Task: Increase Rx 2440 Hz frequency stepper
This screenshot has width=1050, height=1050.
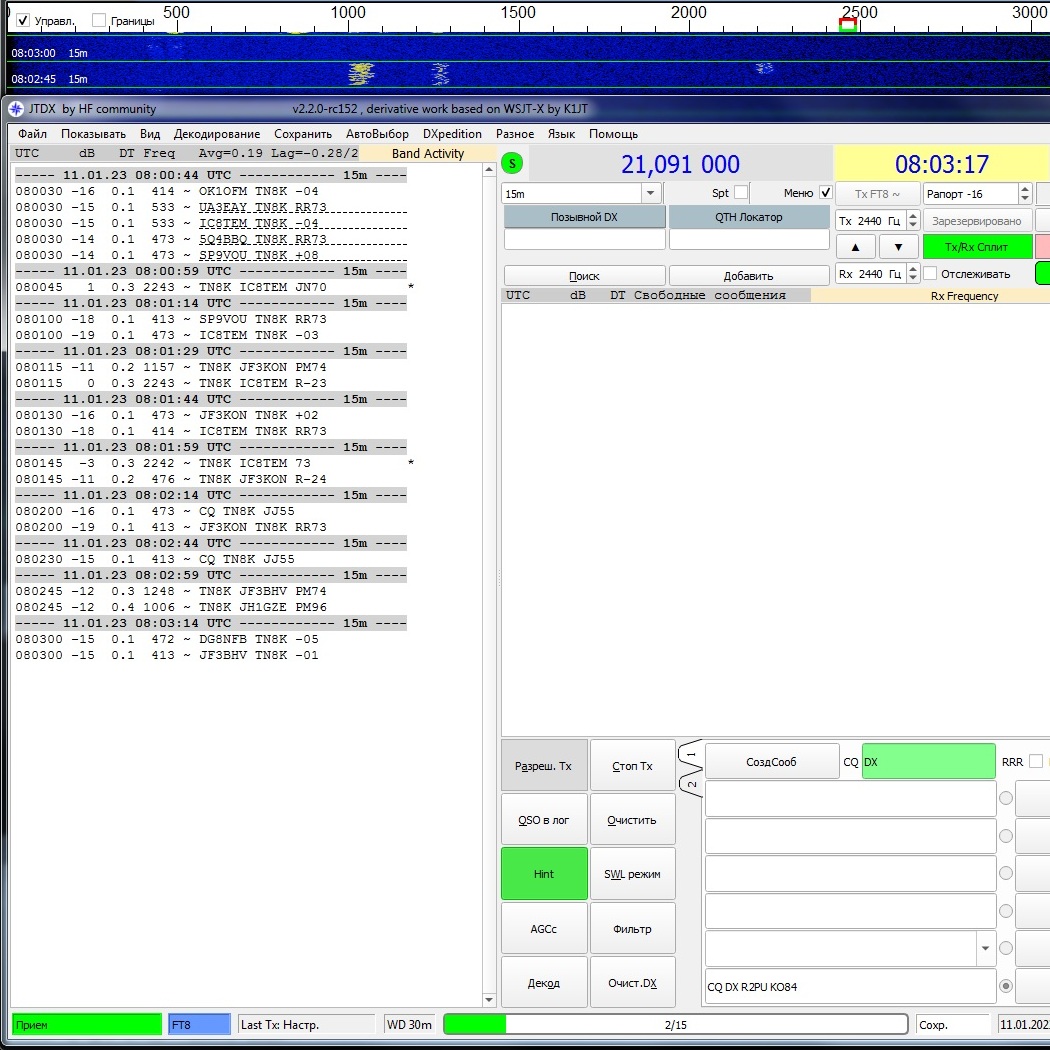Action: pyautogui.click(x=913, y=269)
